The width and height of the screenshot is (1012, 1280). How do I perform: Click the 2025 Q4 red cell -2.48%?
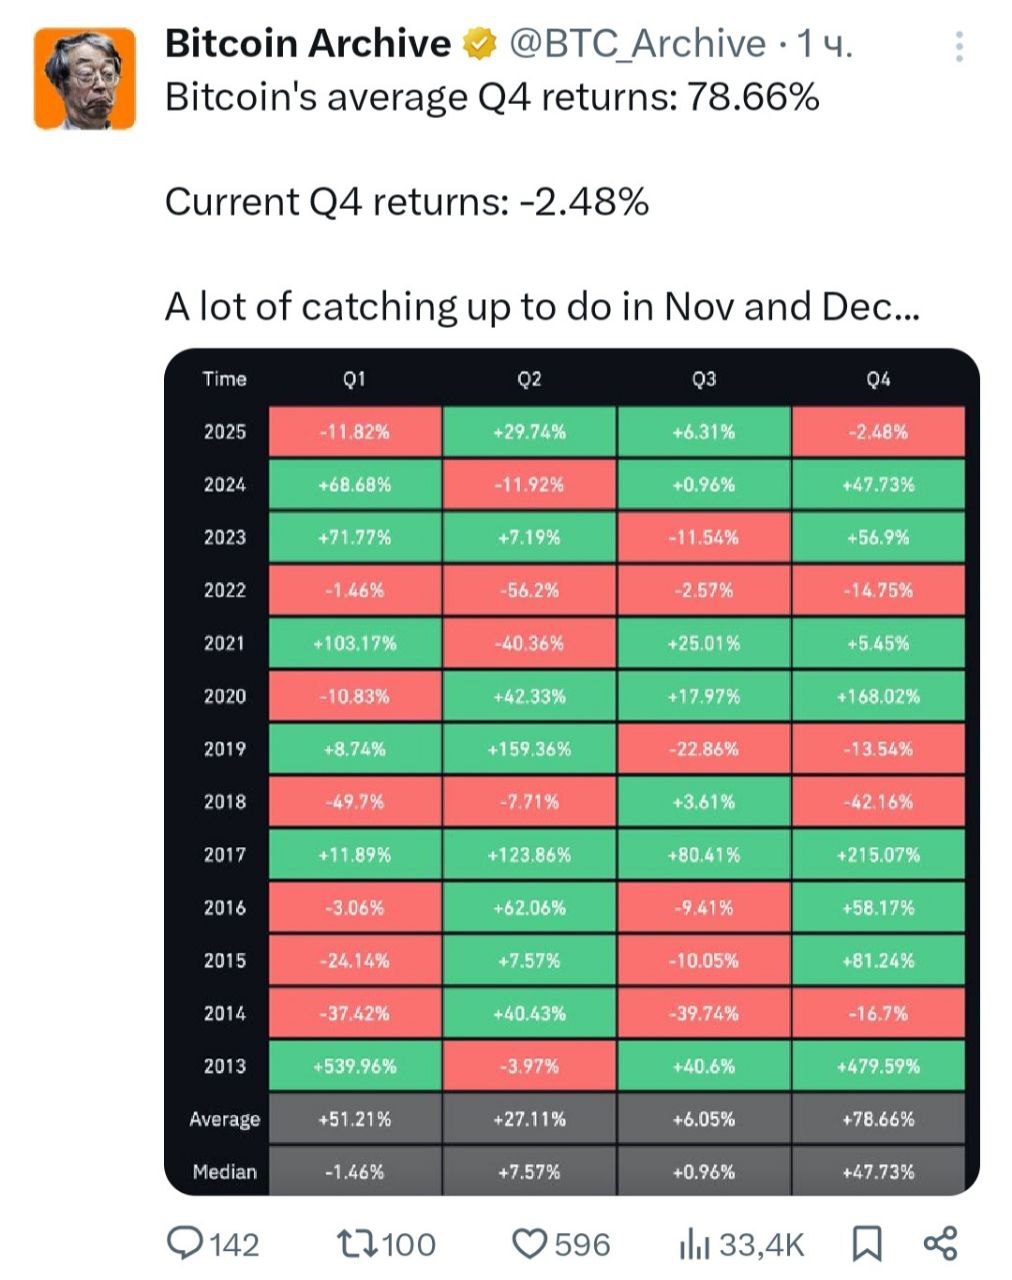pos(878,432)
